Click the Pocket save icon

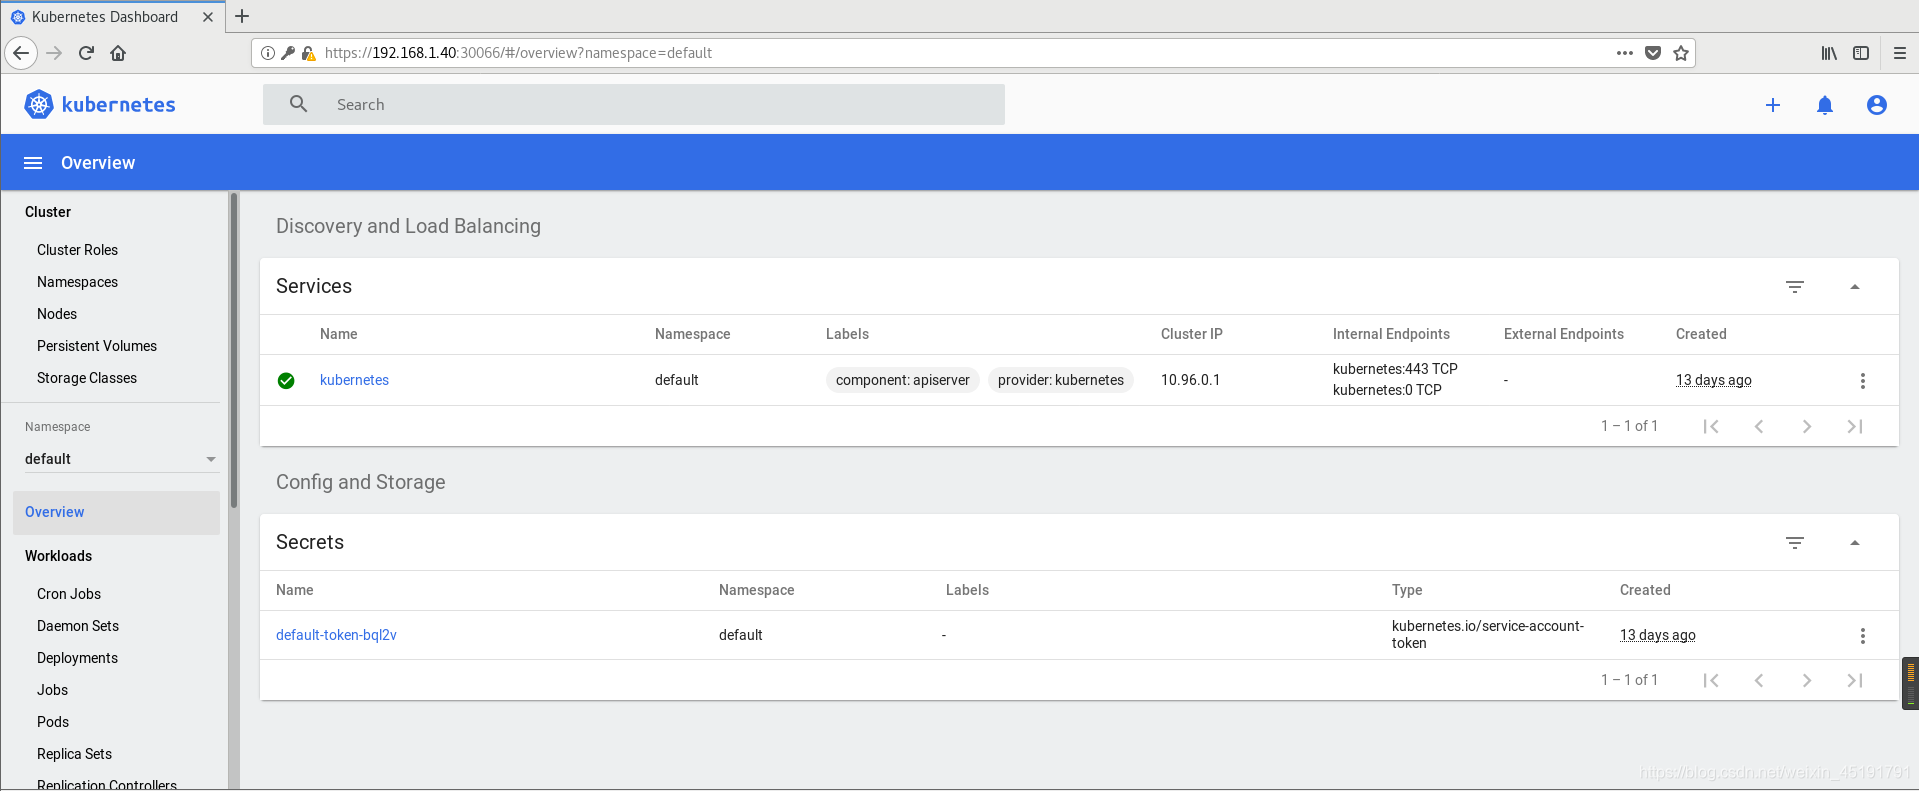click(x=1653, y=53)
